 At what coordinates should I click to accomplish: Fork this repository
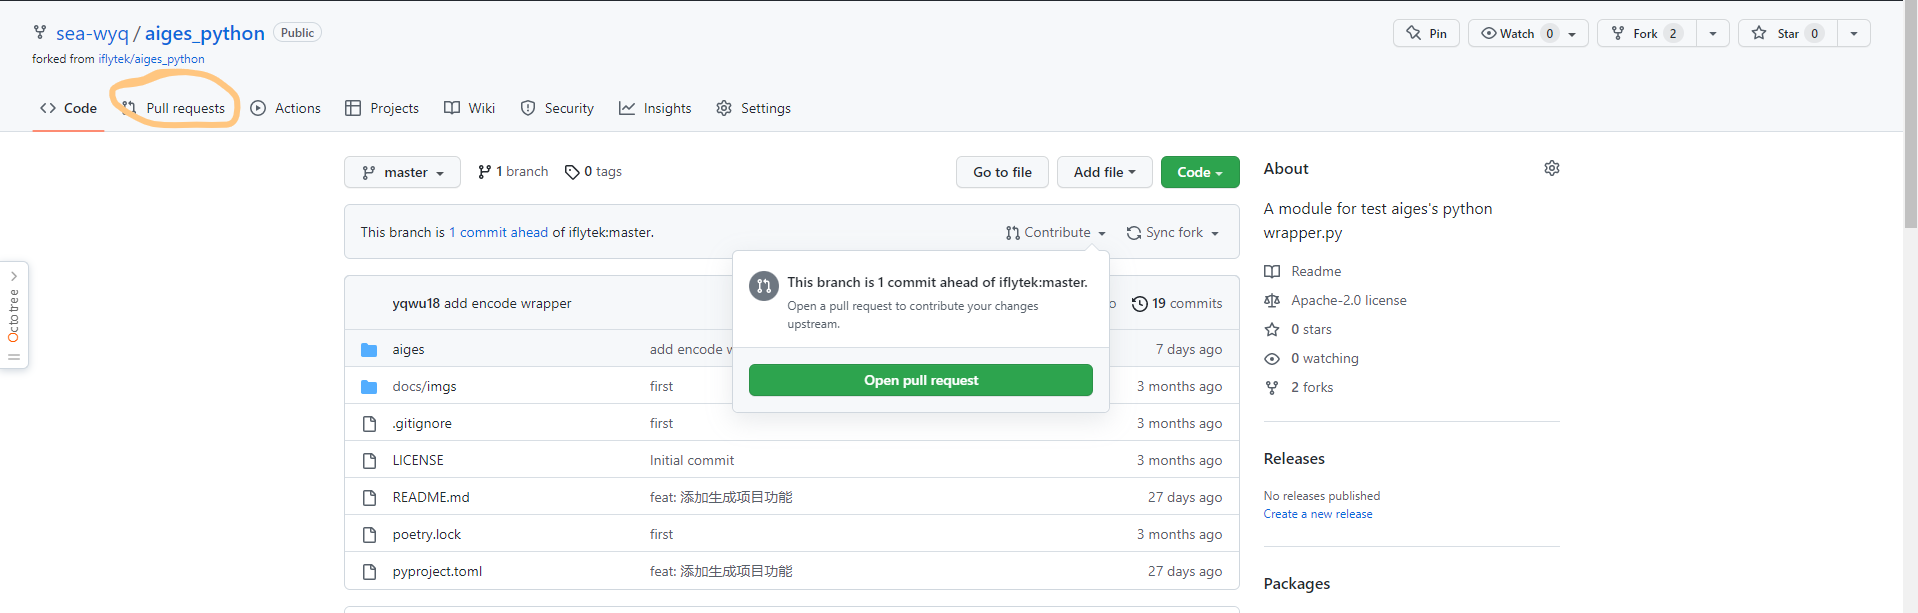click(x=1646, y=33)
